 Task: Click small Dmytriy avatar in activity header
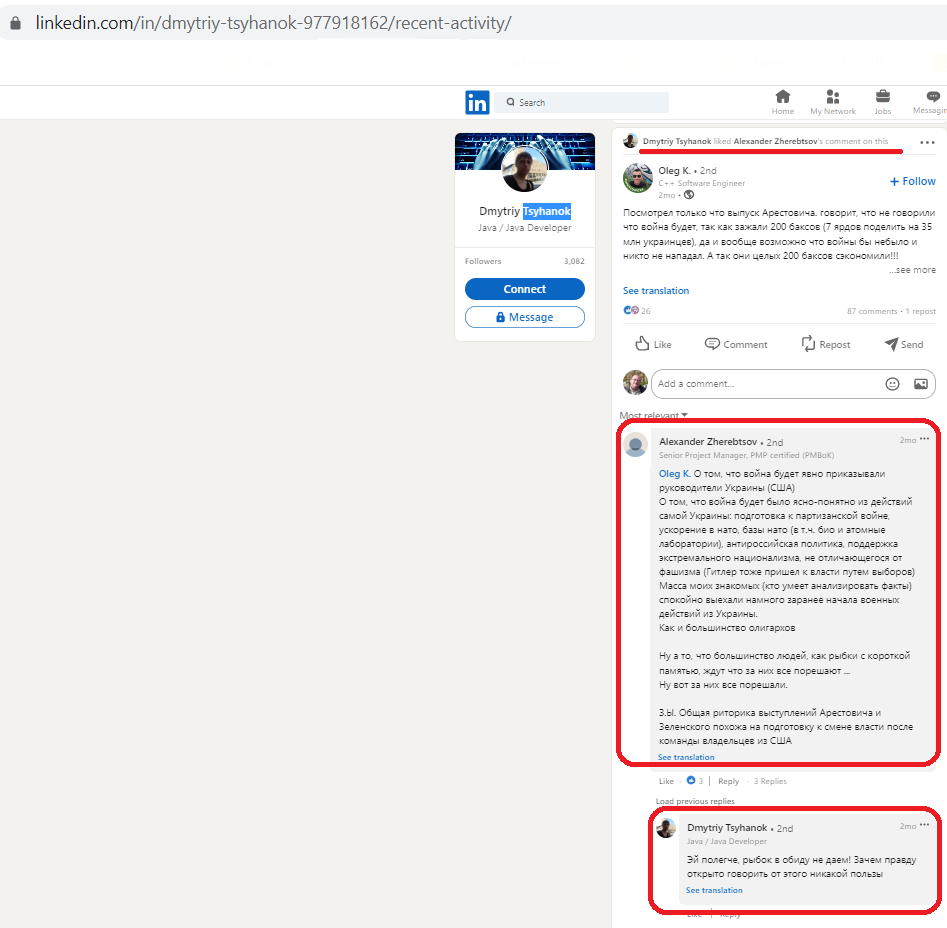pos(631,141)
